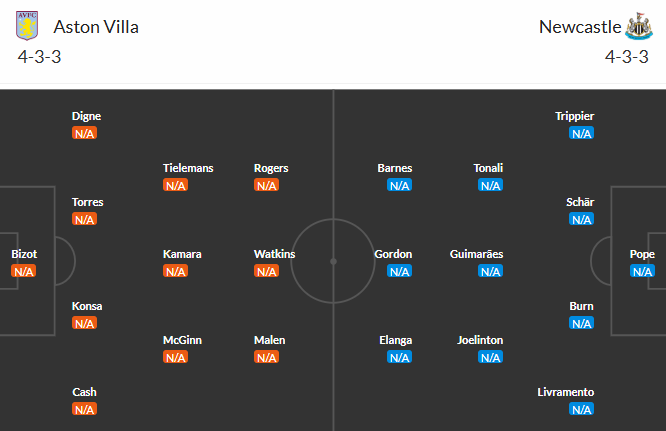Click Kamara's orange rating badge

point(175,271)
